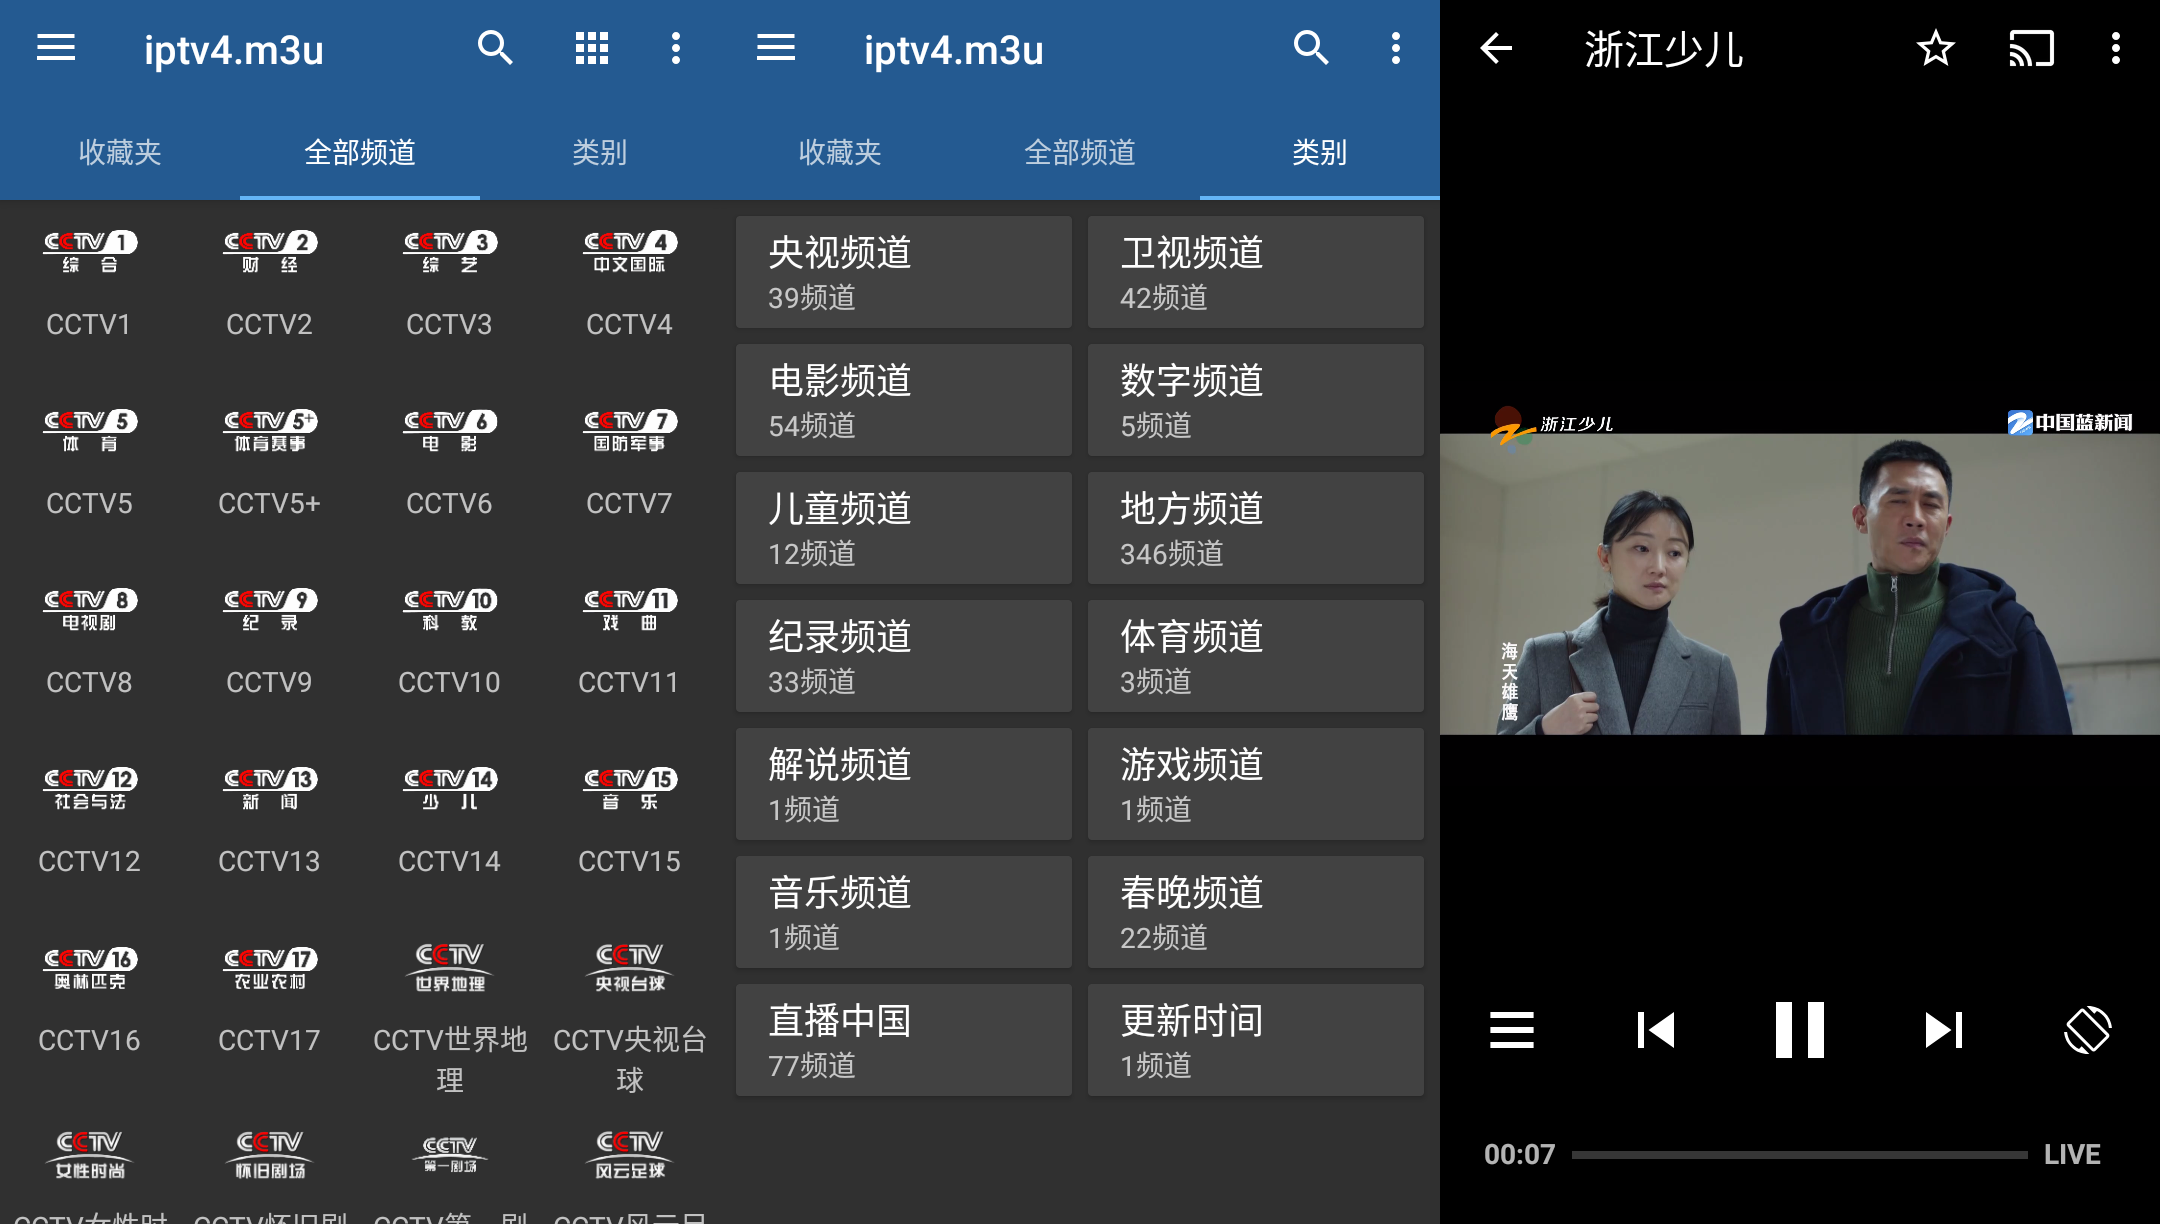Switch layout using the grid view icon
Image resolution: width=2160 pixels, height=1224 pixels.
(x=592, y=49)
